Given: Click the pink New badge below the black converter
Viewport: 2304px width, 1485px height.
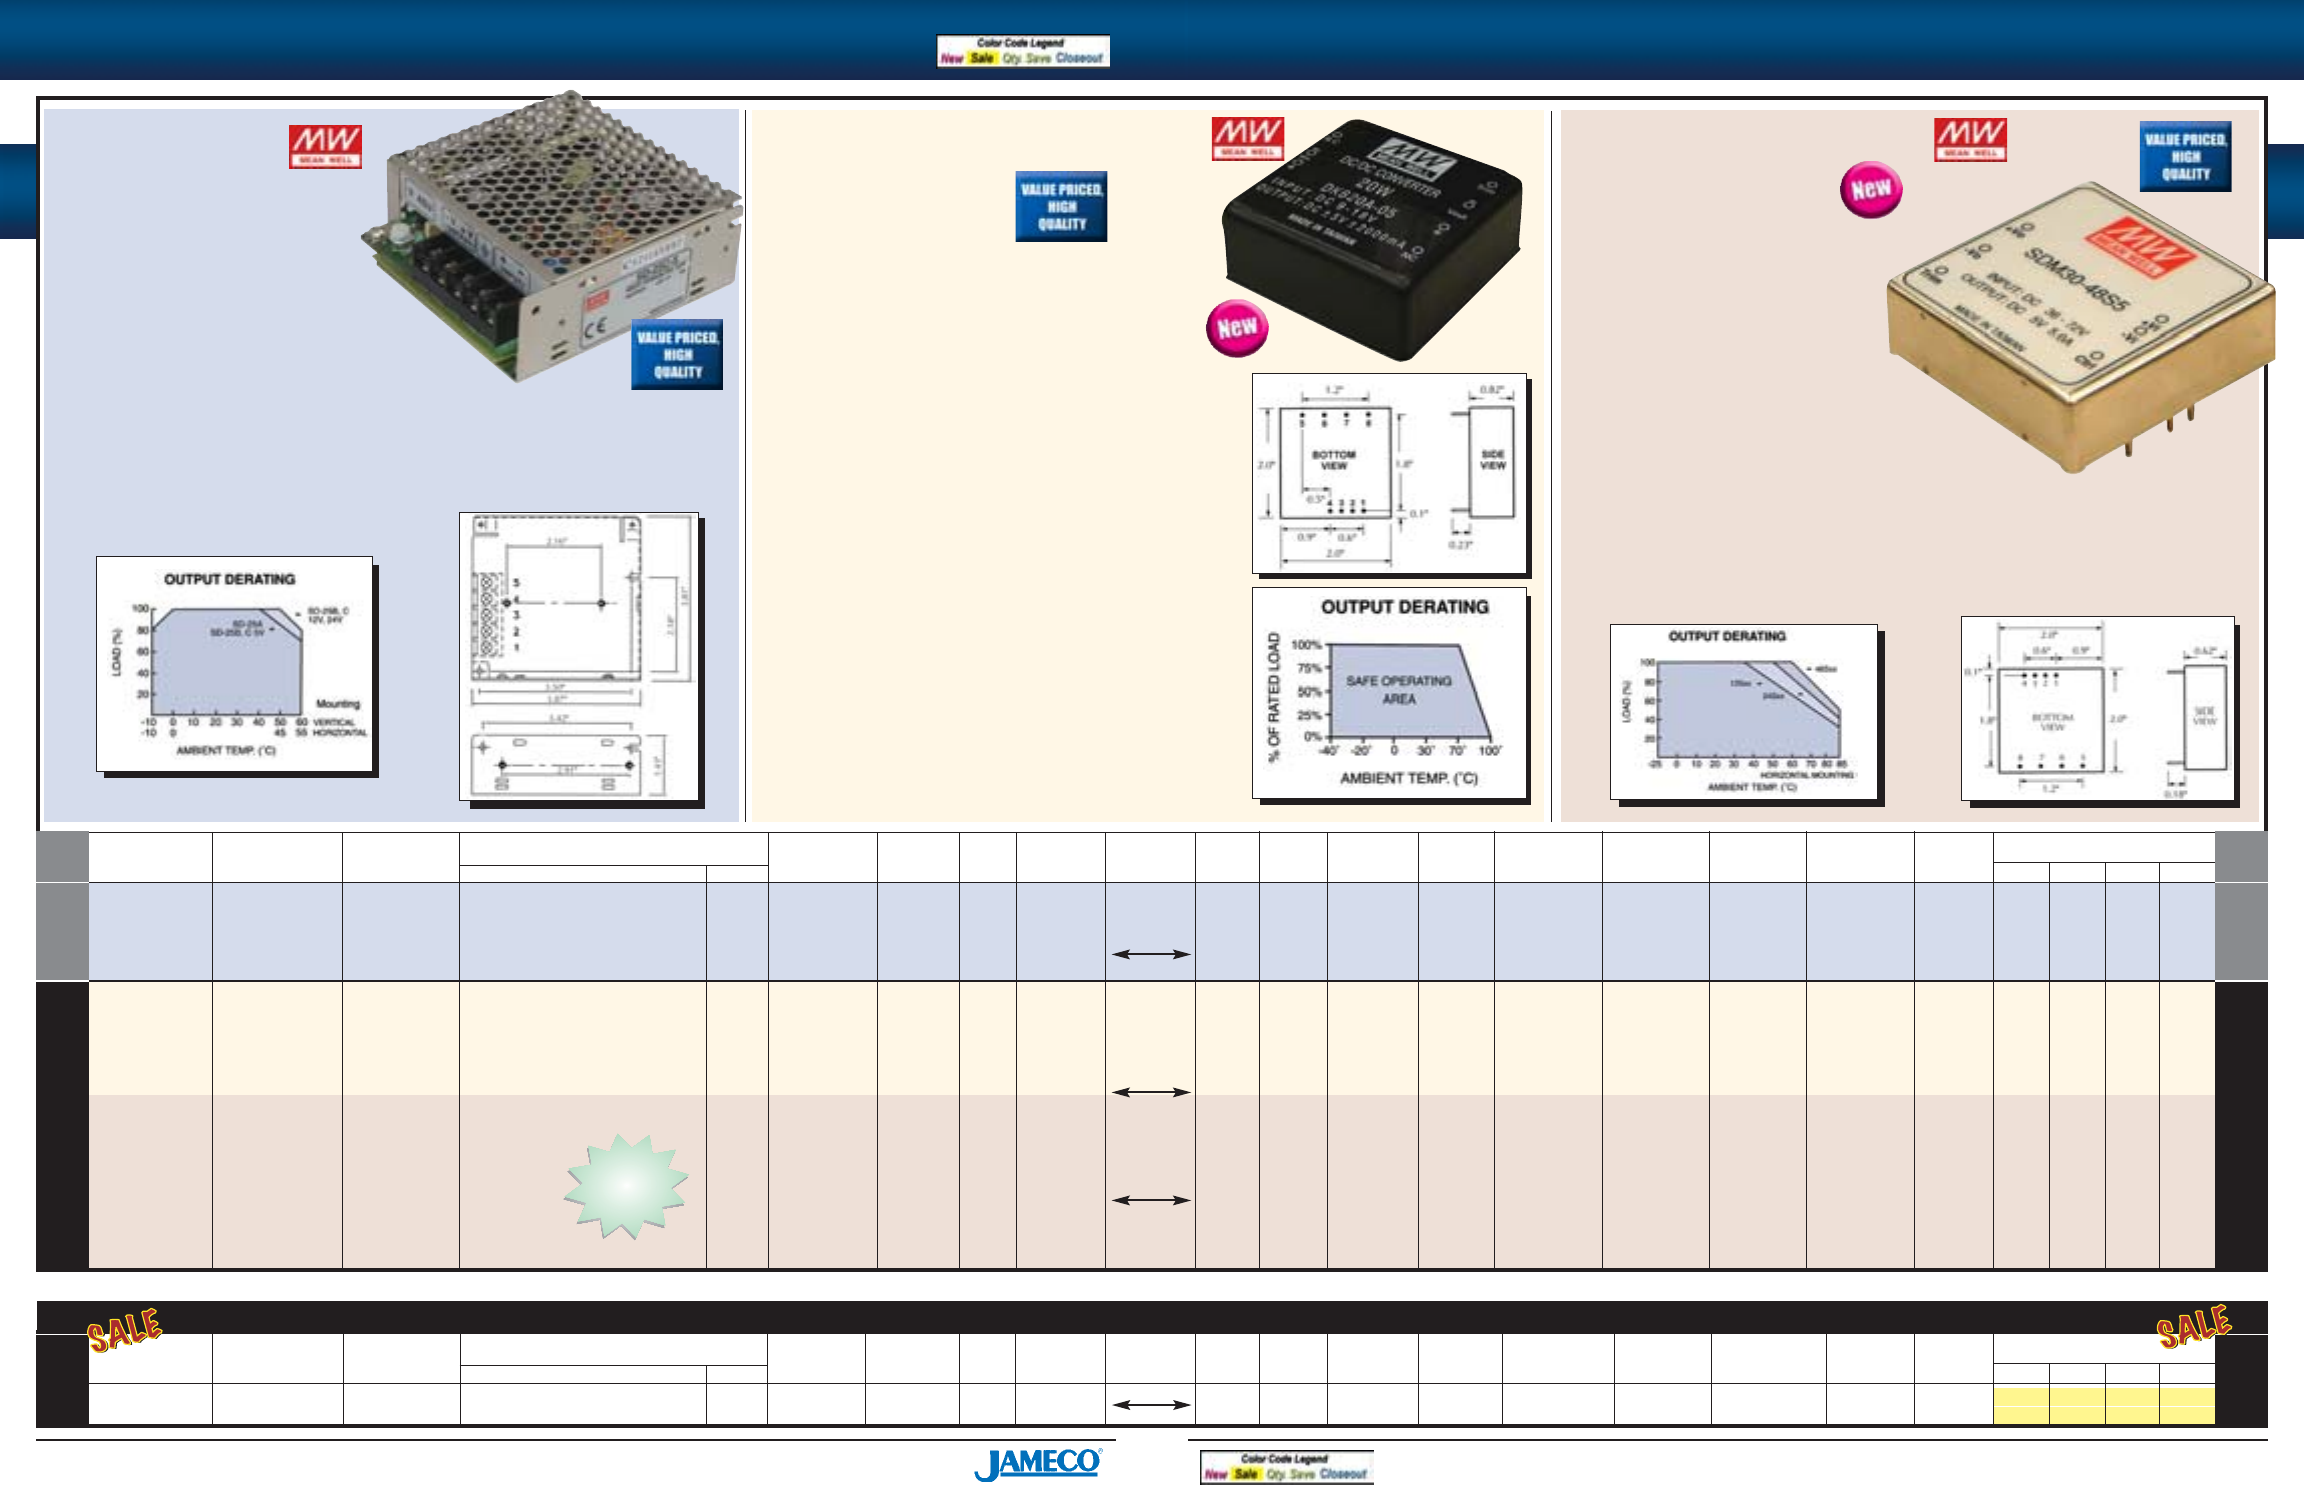Looking at the screenshot, I should point(1237,327).
